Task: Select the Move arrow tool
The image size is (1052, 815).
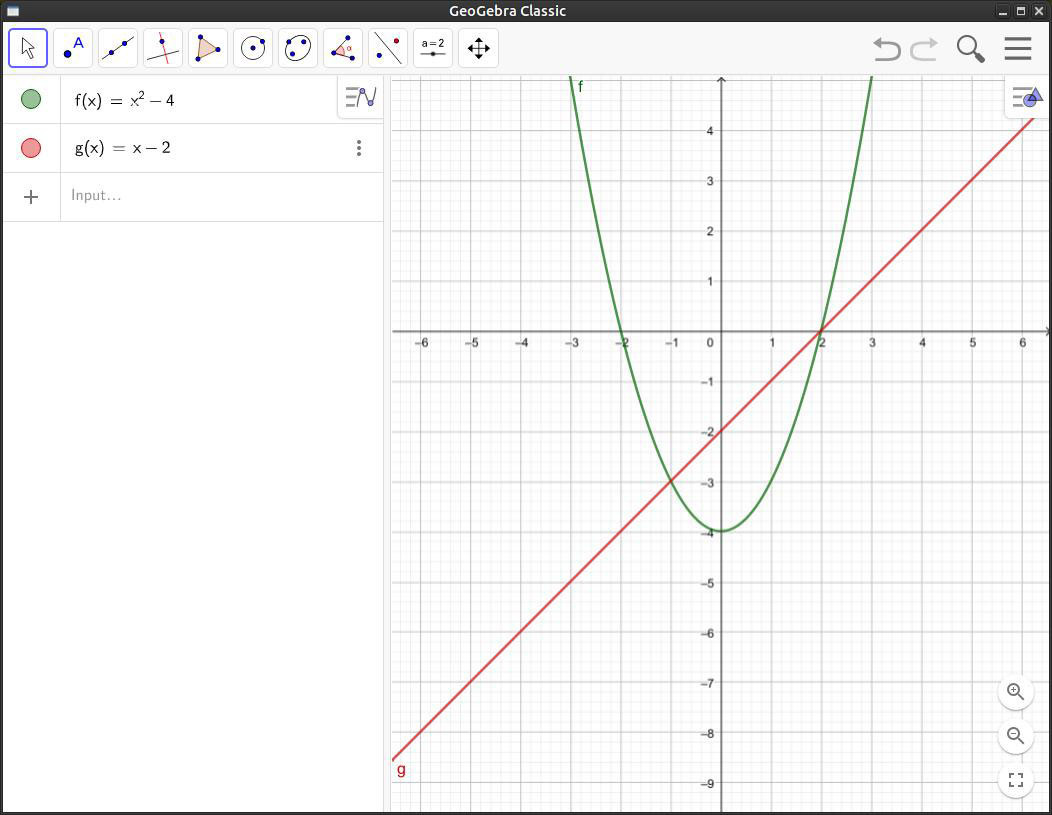Action: [28, 48]
